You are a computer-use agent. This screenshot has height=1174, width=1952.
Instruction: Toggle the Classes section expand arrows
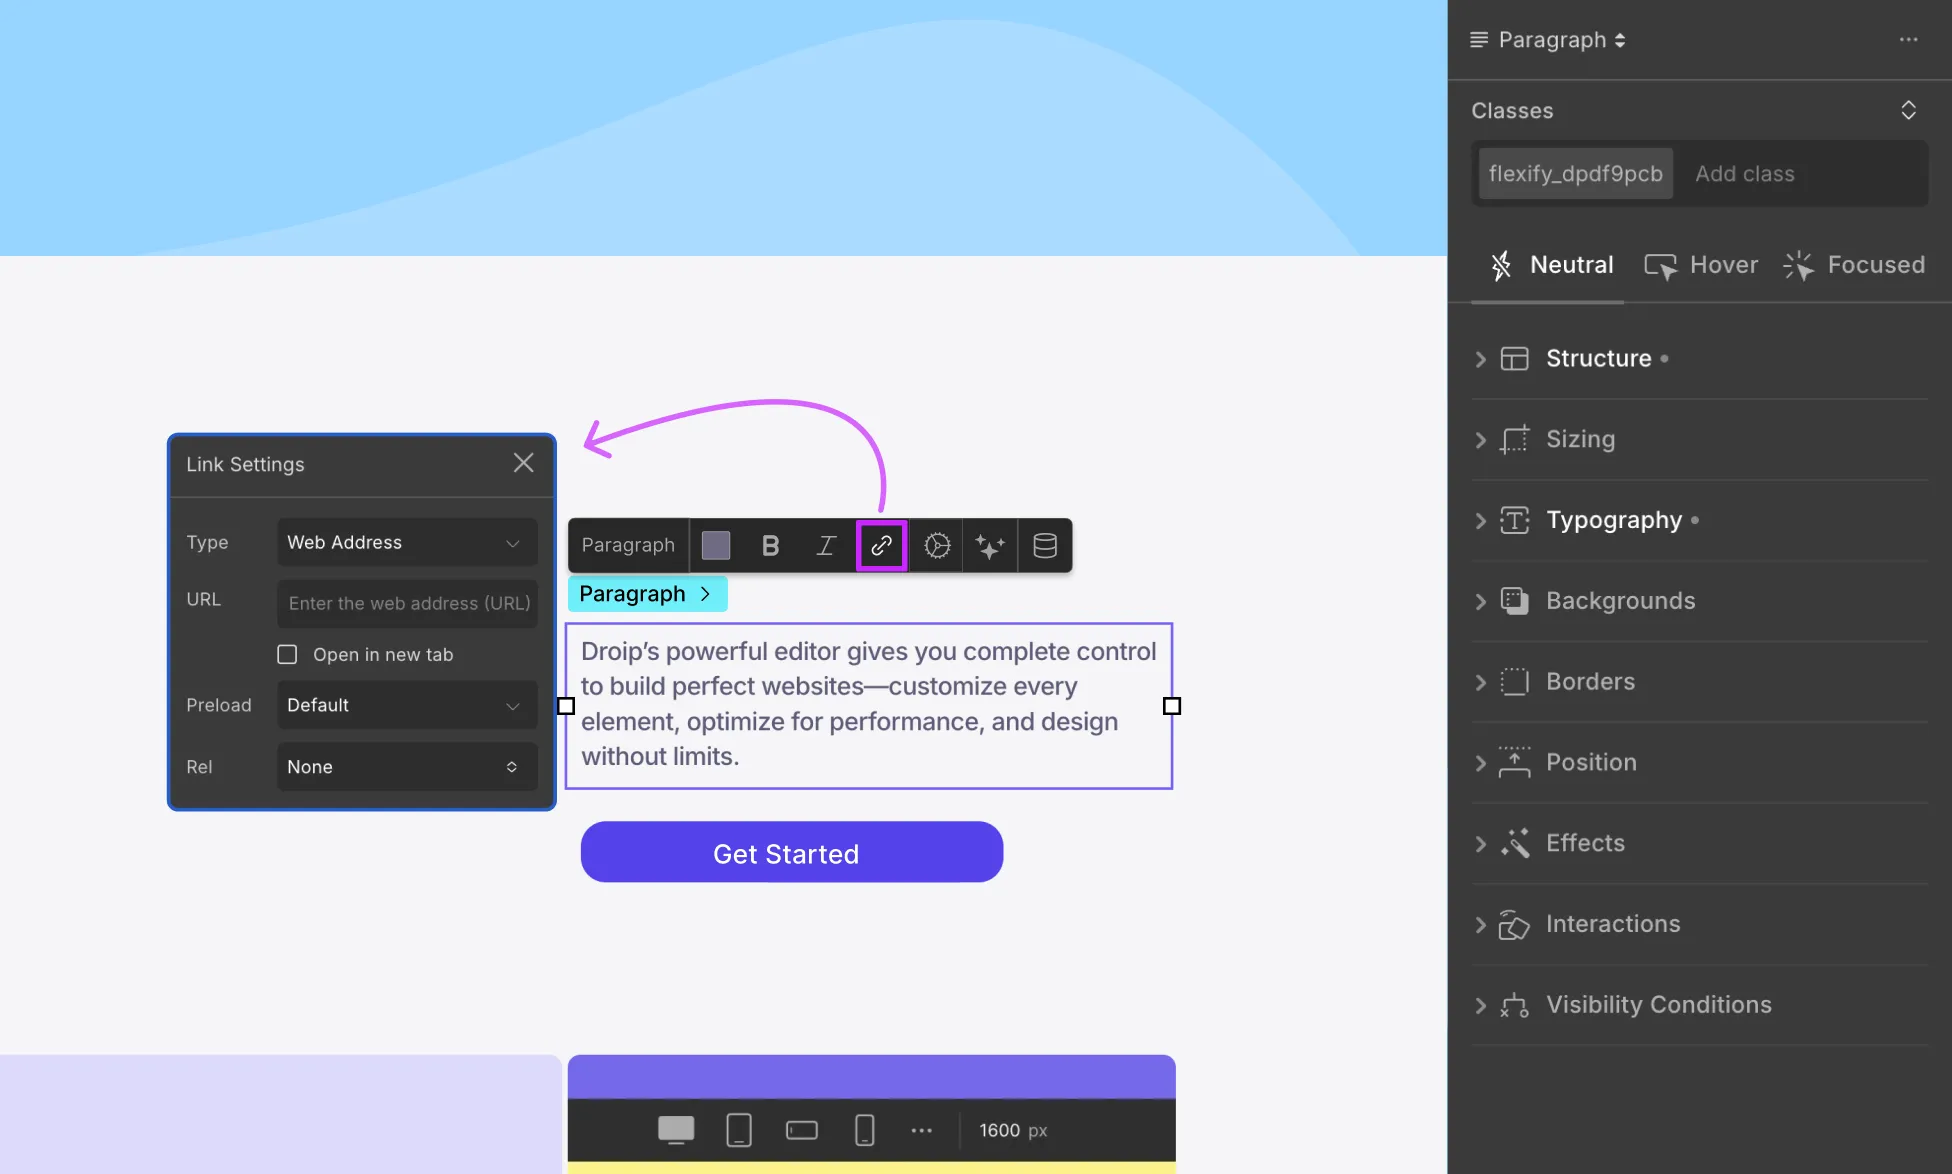point(1908,110)
